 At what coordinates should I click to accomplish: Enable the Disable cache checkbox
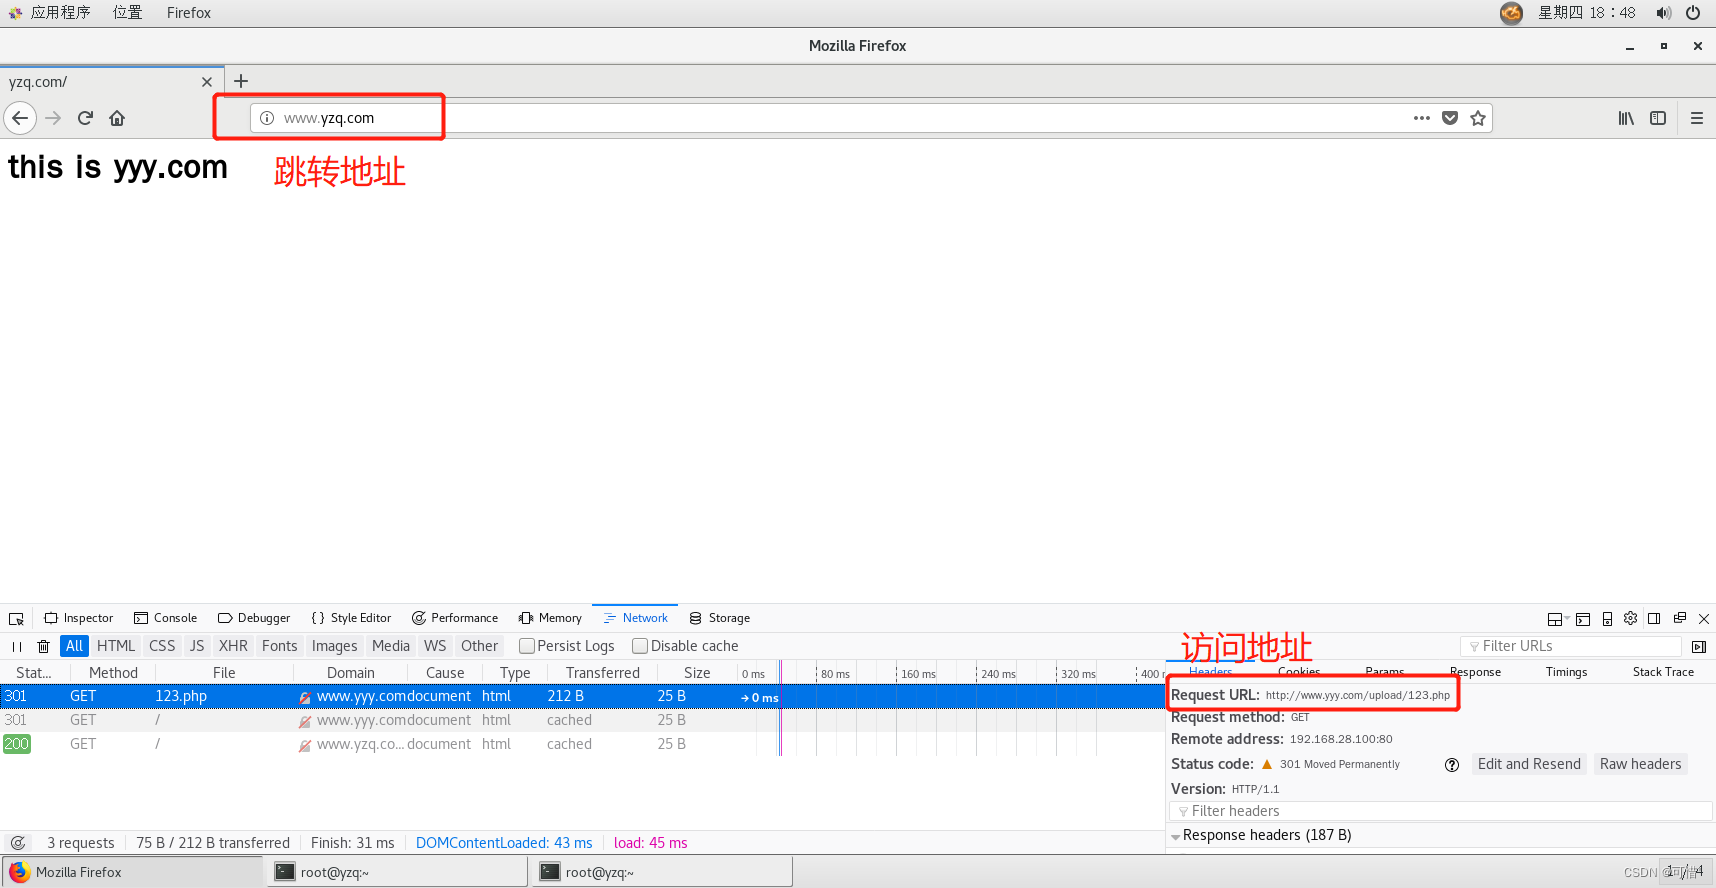[640, 646]
